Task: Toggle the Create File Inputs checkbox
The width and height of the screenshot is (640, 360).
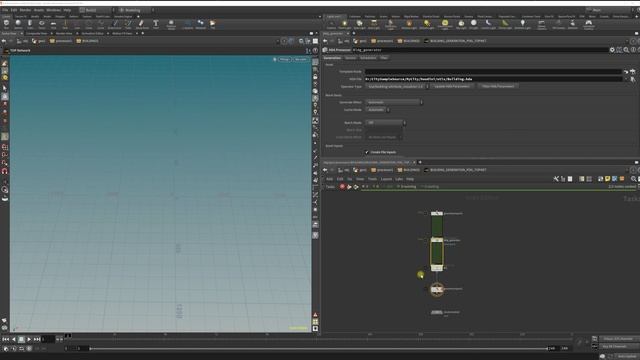Action: 367,152
